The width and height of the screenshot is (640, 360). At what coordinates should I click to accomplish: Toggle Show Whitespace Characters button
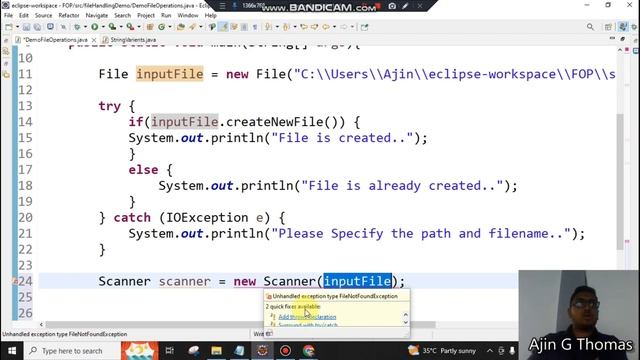[x=255, y=27]
